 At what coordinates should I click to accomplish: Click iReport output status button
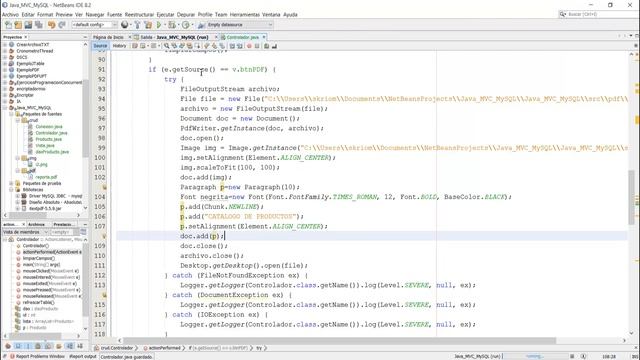click(83, 356)
